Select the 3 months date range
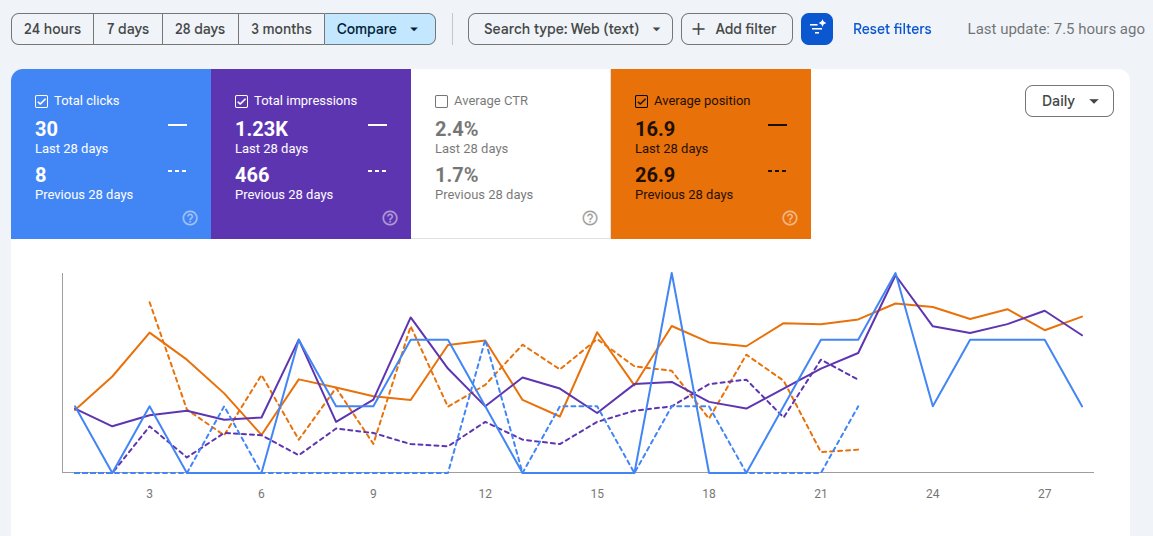The image size is (1153, 536). (281, 29)
